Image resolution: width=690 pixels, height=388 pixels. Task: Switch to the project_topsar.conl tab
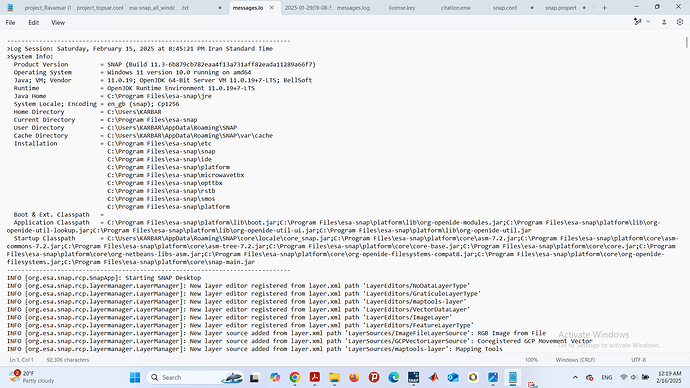pyautogui.click(x=100, y=8)
